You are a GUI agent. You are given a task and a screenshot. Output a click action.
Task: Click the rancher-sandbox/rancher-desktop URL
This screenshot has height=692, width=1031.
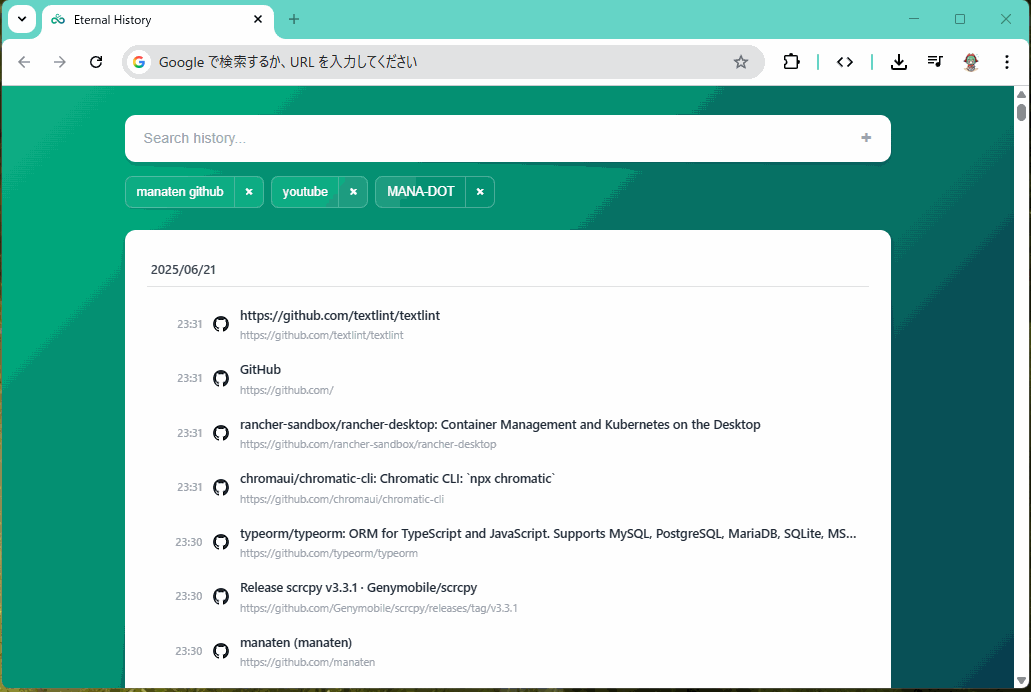[x=368, y=445]
